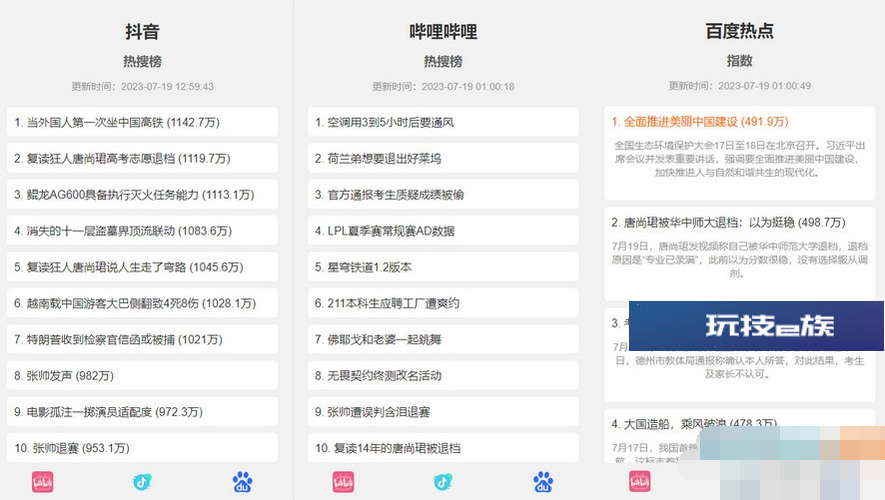Tap the Bilibili icon in the 百度热点 panel

639,482
